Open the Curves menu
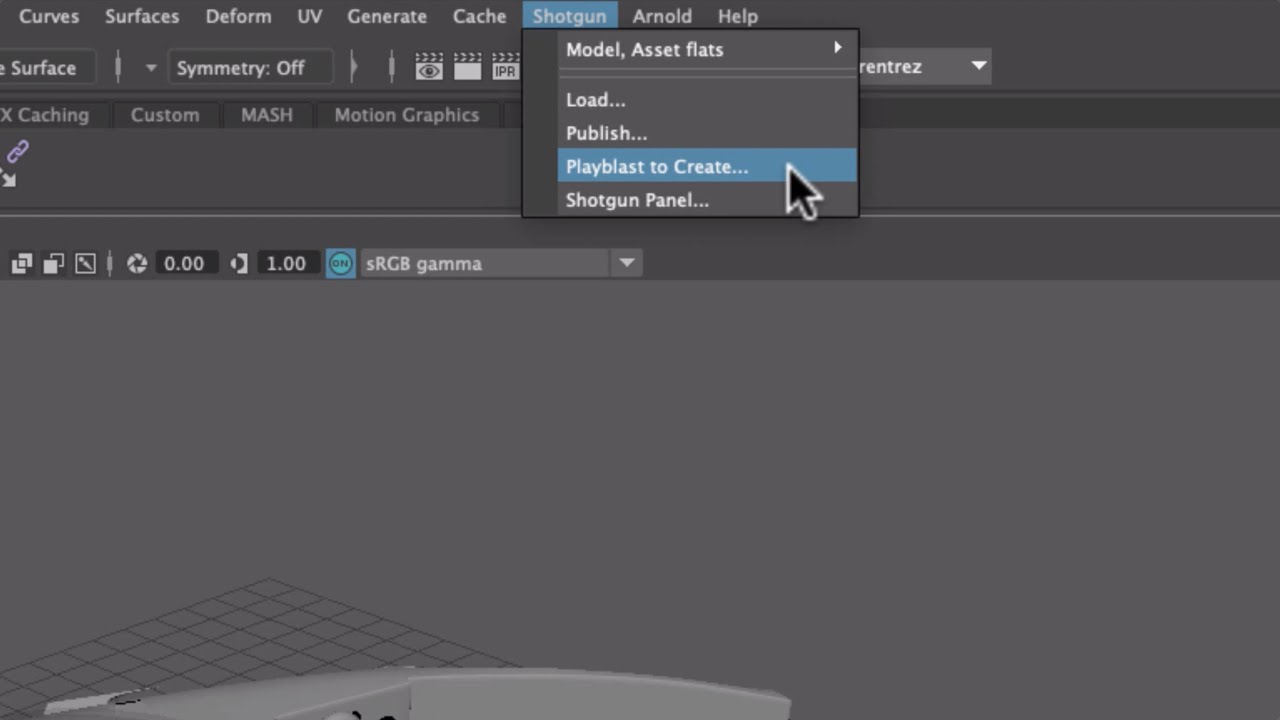1280x720 pixels. click(49, 16)
